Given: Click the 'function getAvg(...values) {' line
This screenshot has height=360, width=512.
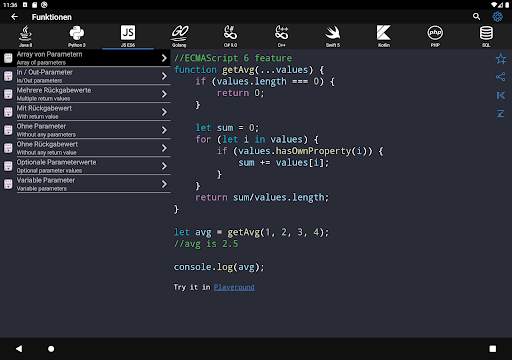Looking at the screenshot, I should point(249,70).
